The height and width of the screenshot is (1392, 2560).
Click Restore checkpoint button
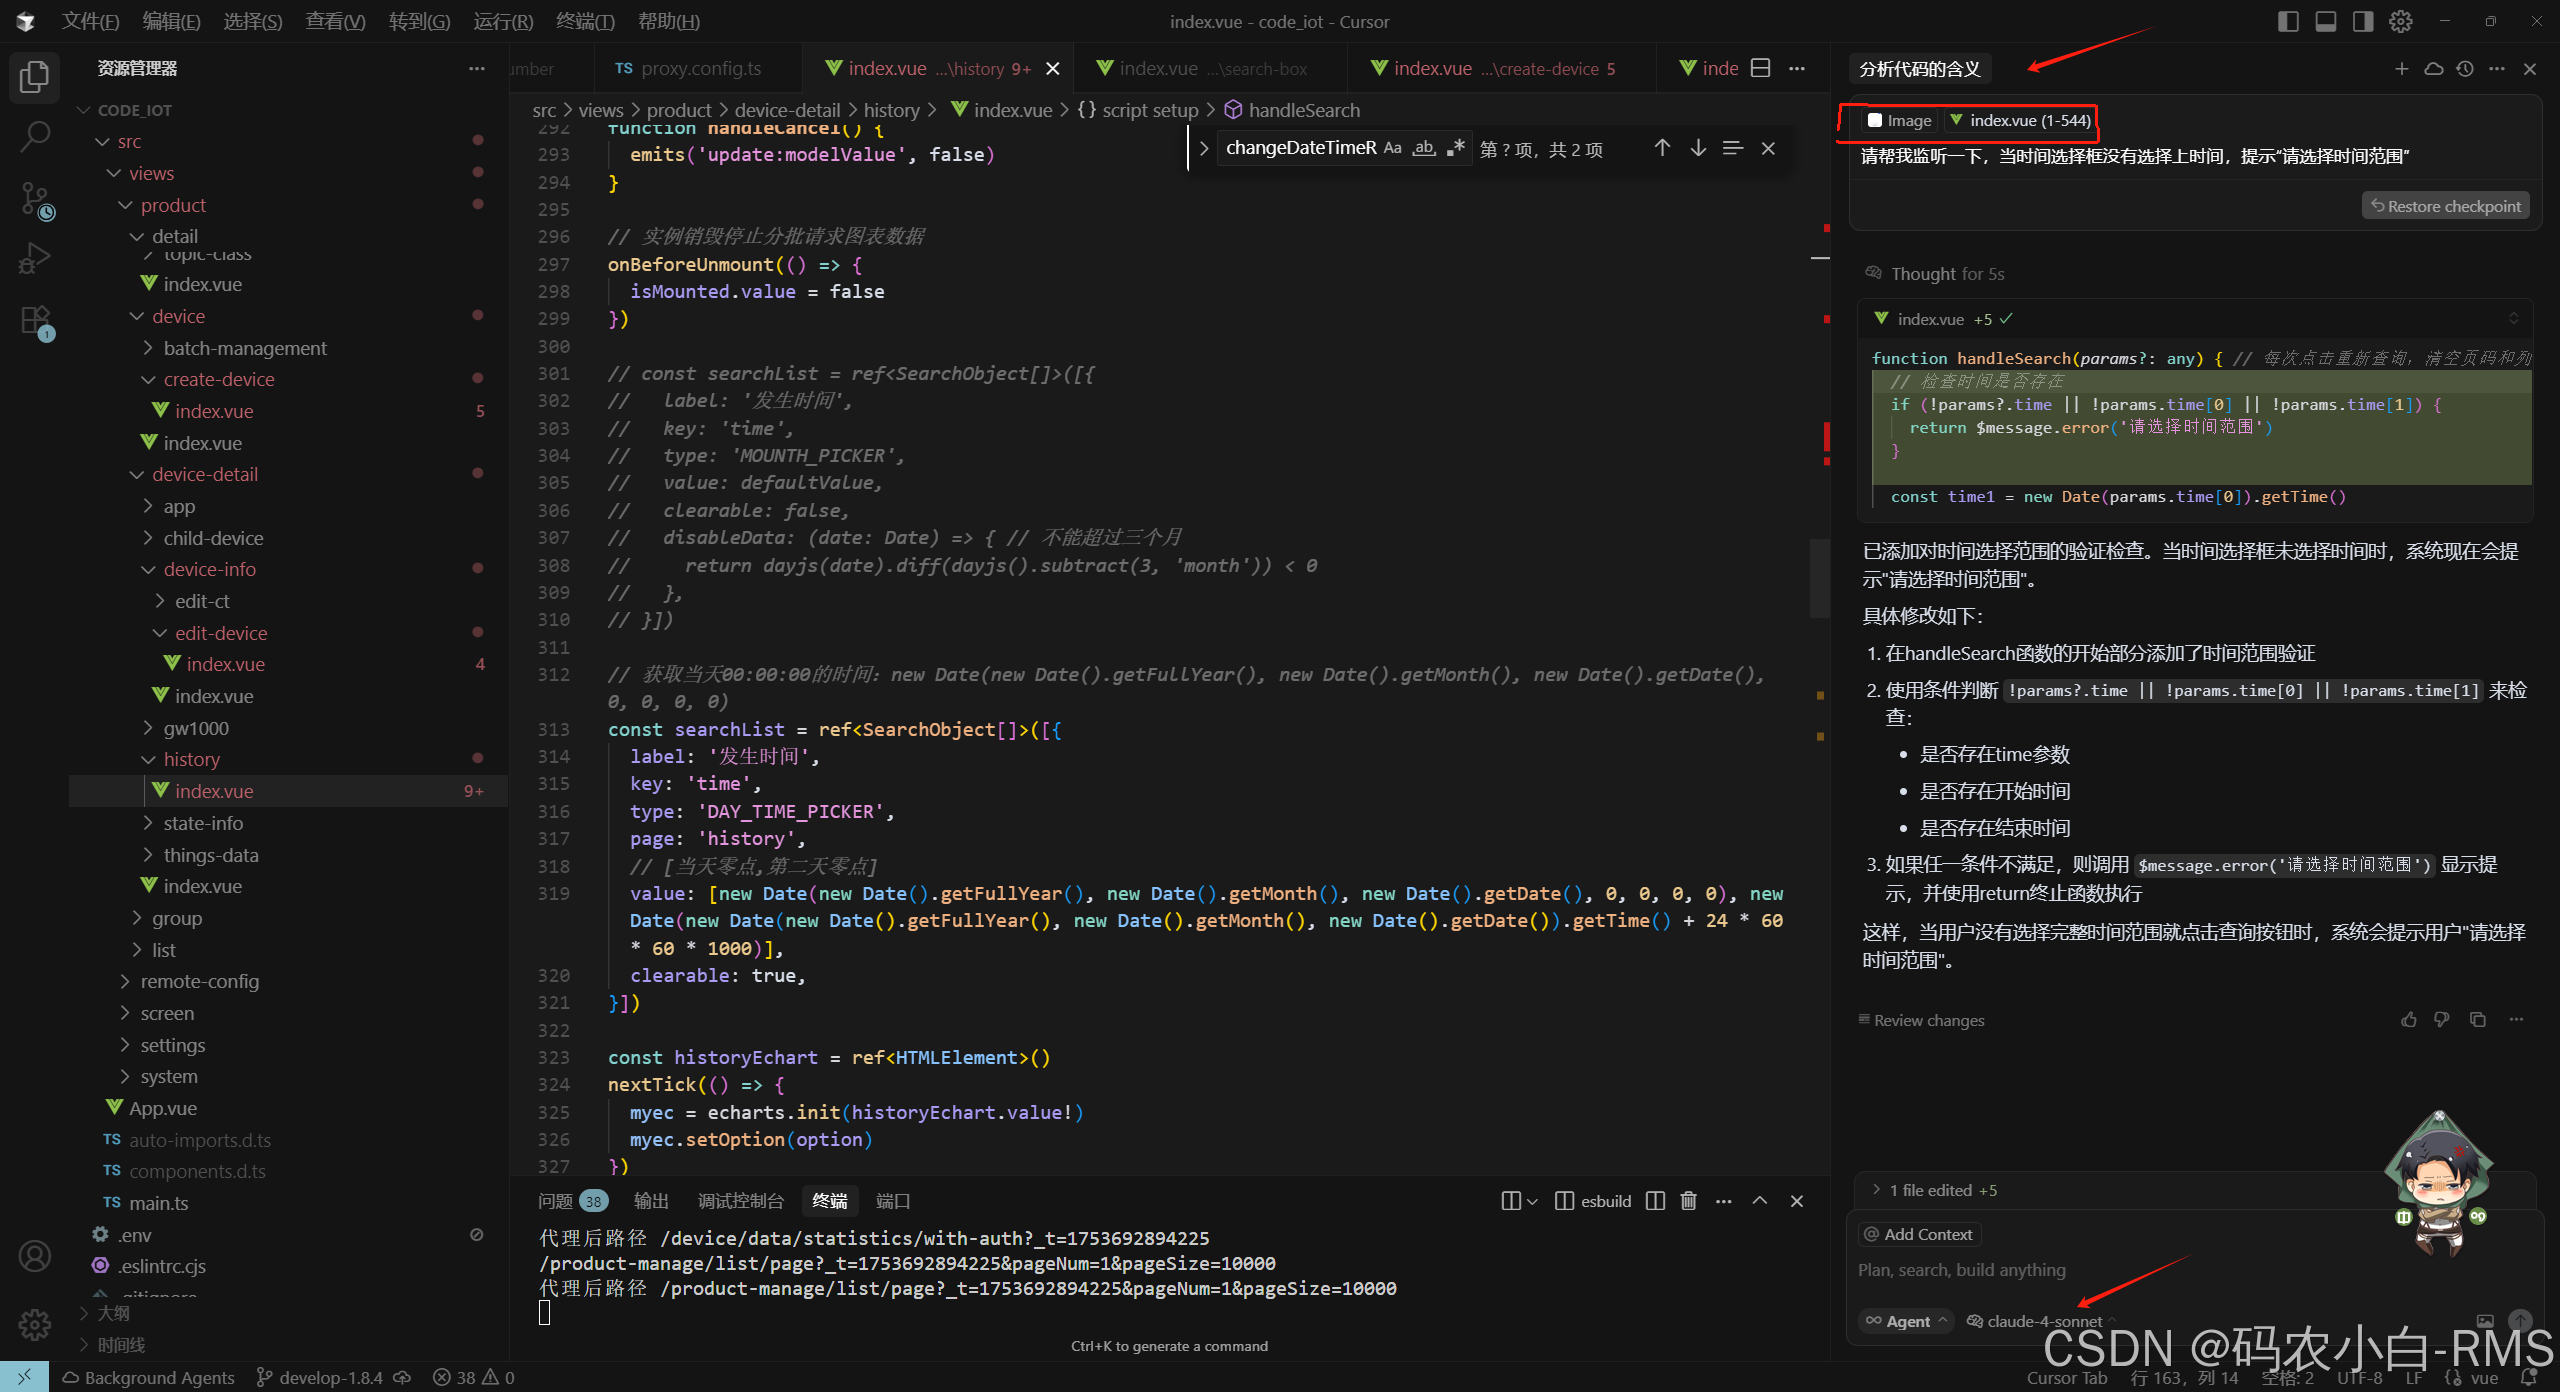click(2445, 206)
